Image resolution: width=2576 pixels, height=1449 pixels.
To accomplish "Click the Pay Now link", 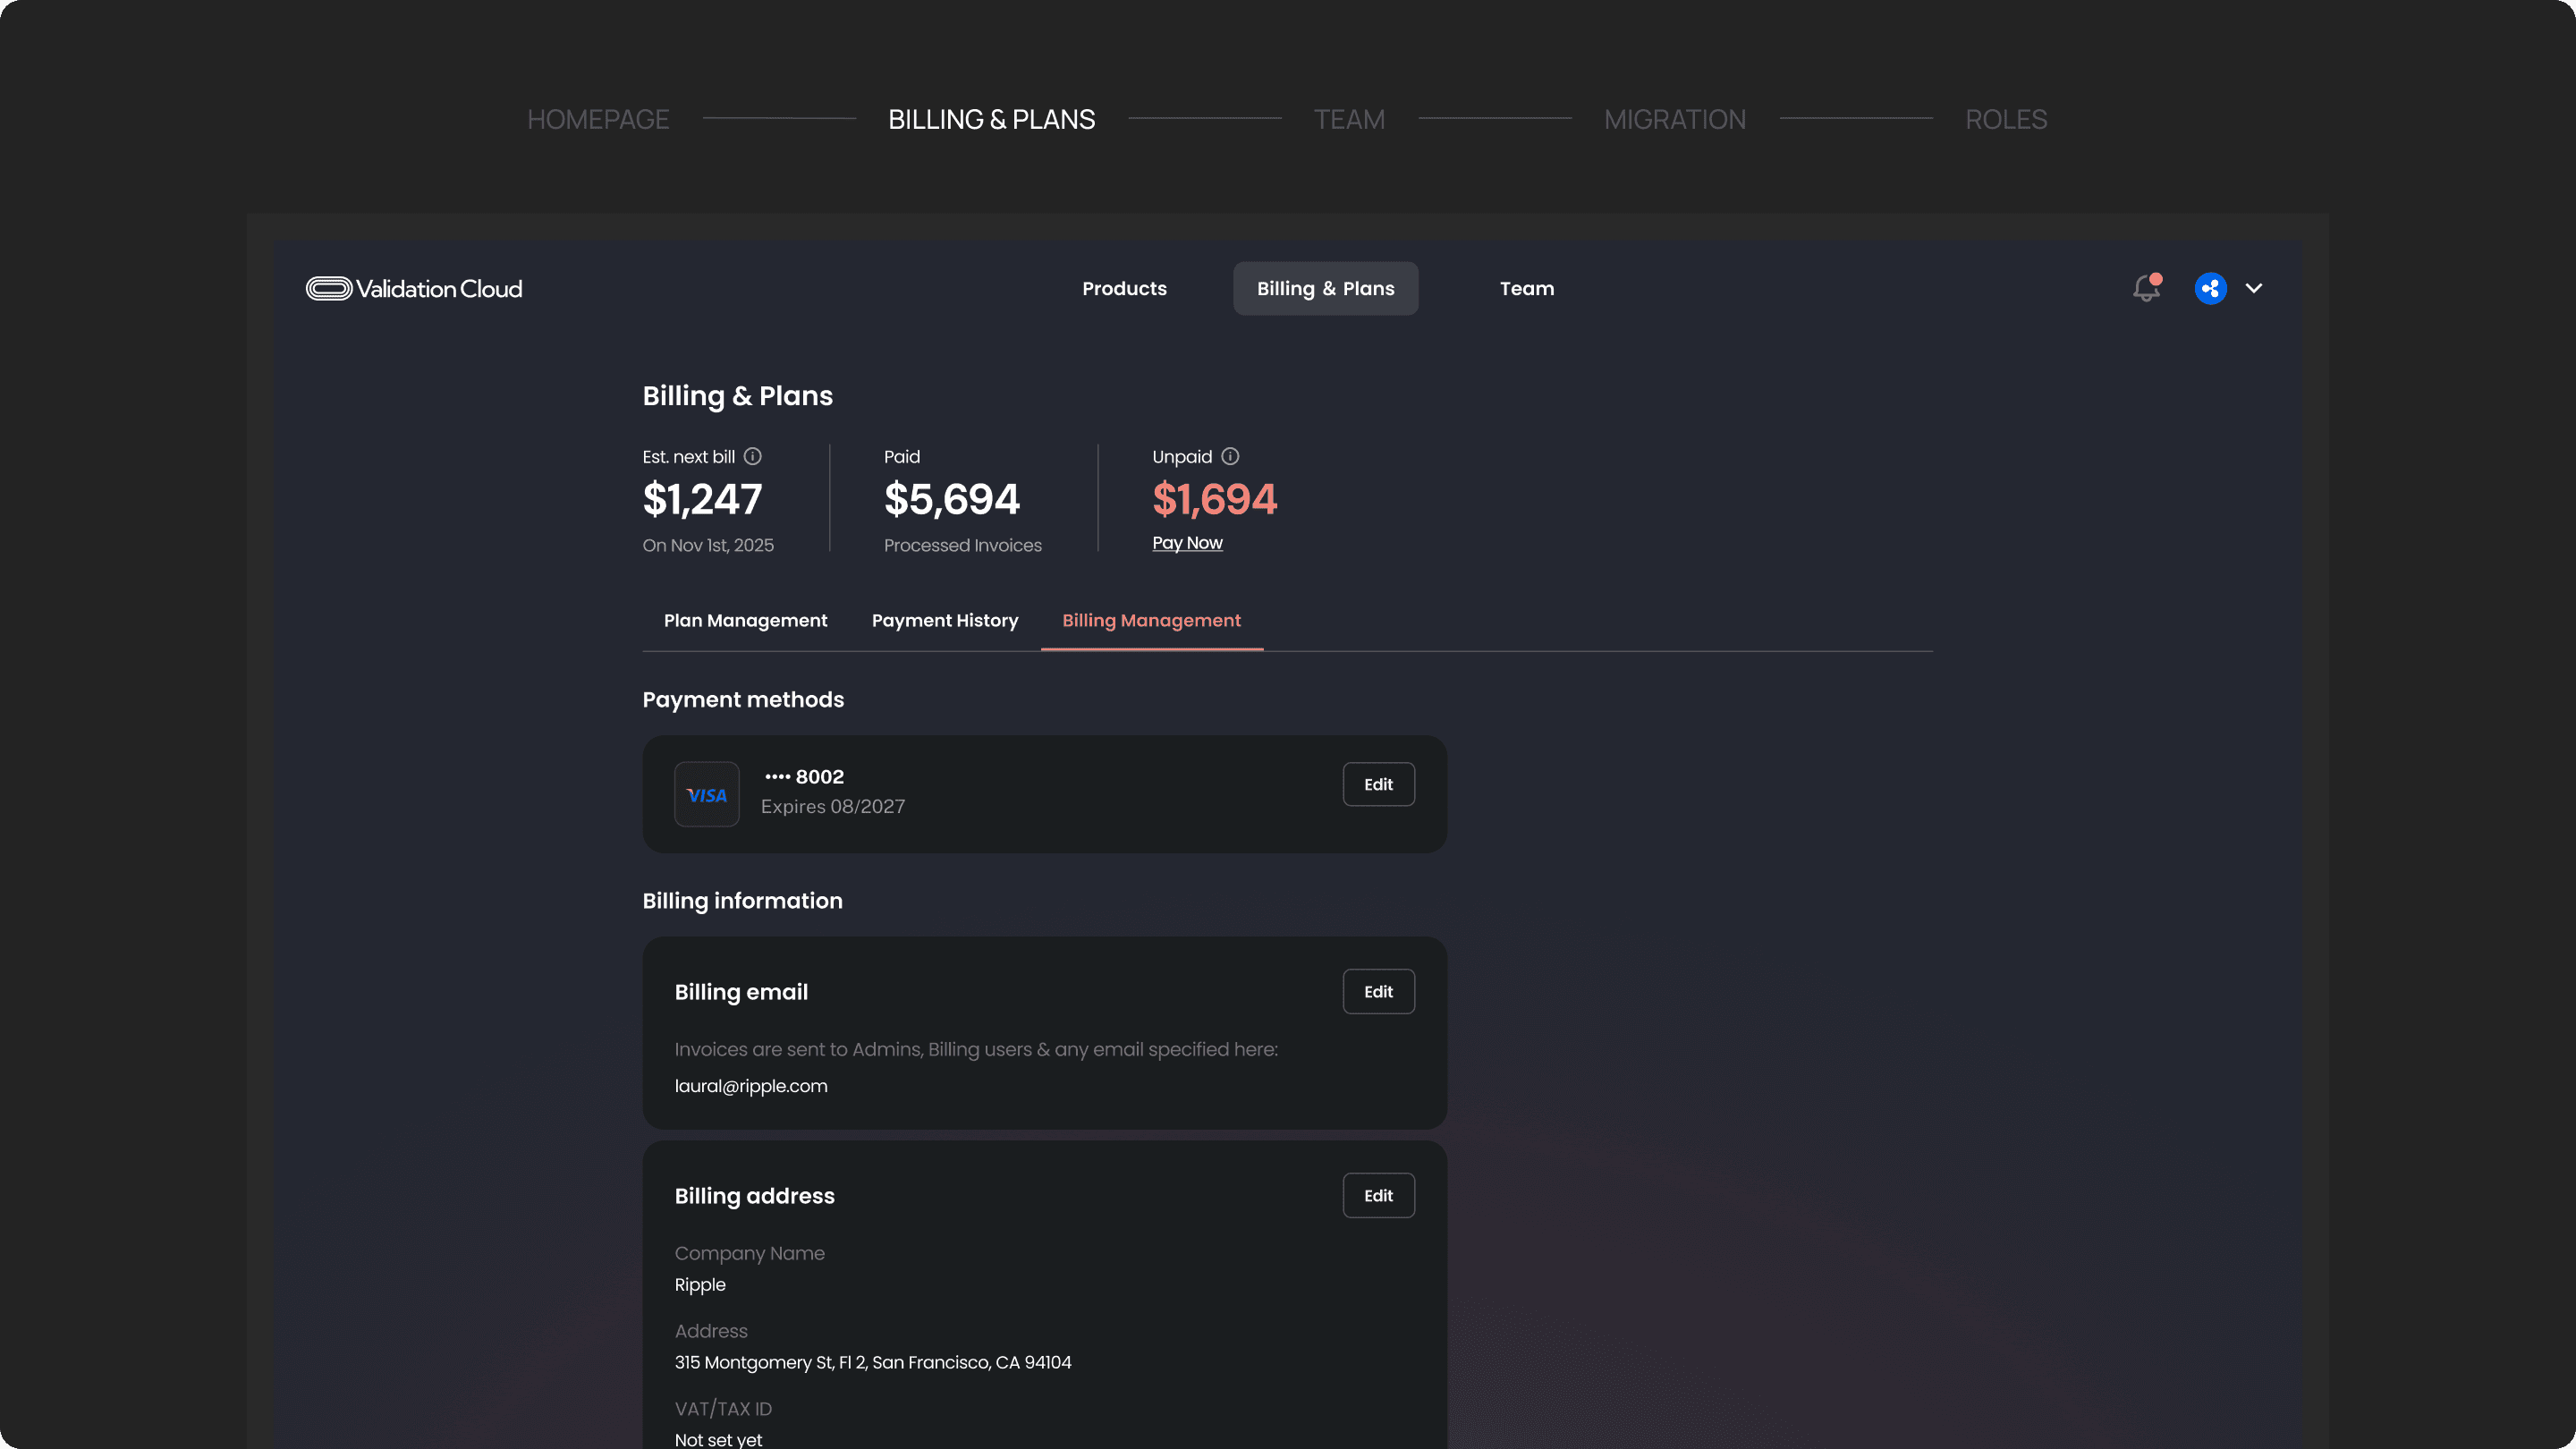I will pos(1187,543).
